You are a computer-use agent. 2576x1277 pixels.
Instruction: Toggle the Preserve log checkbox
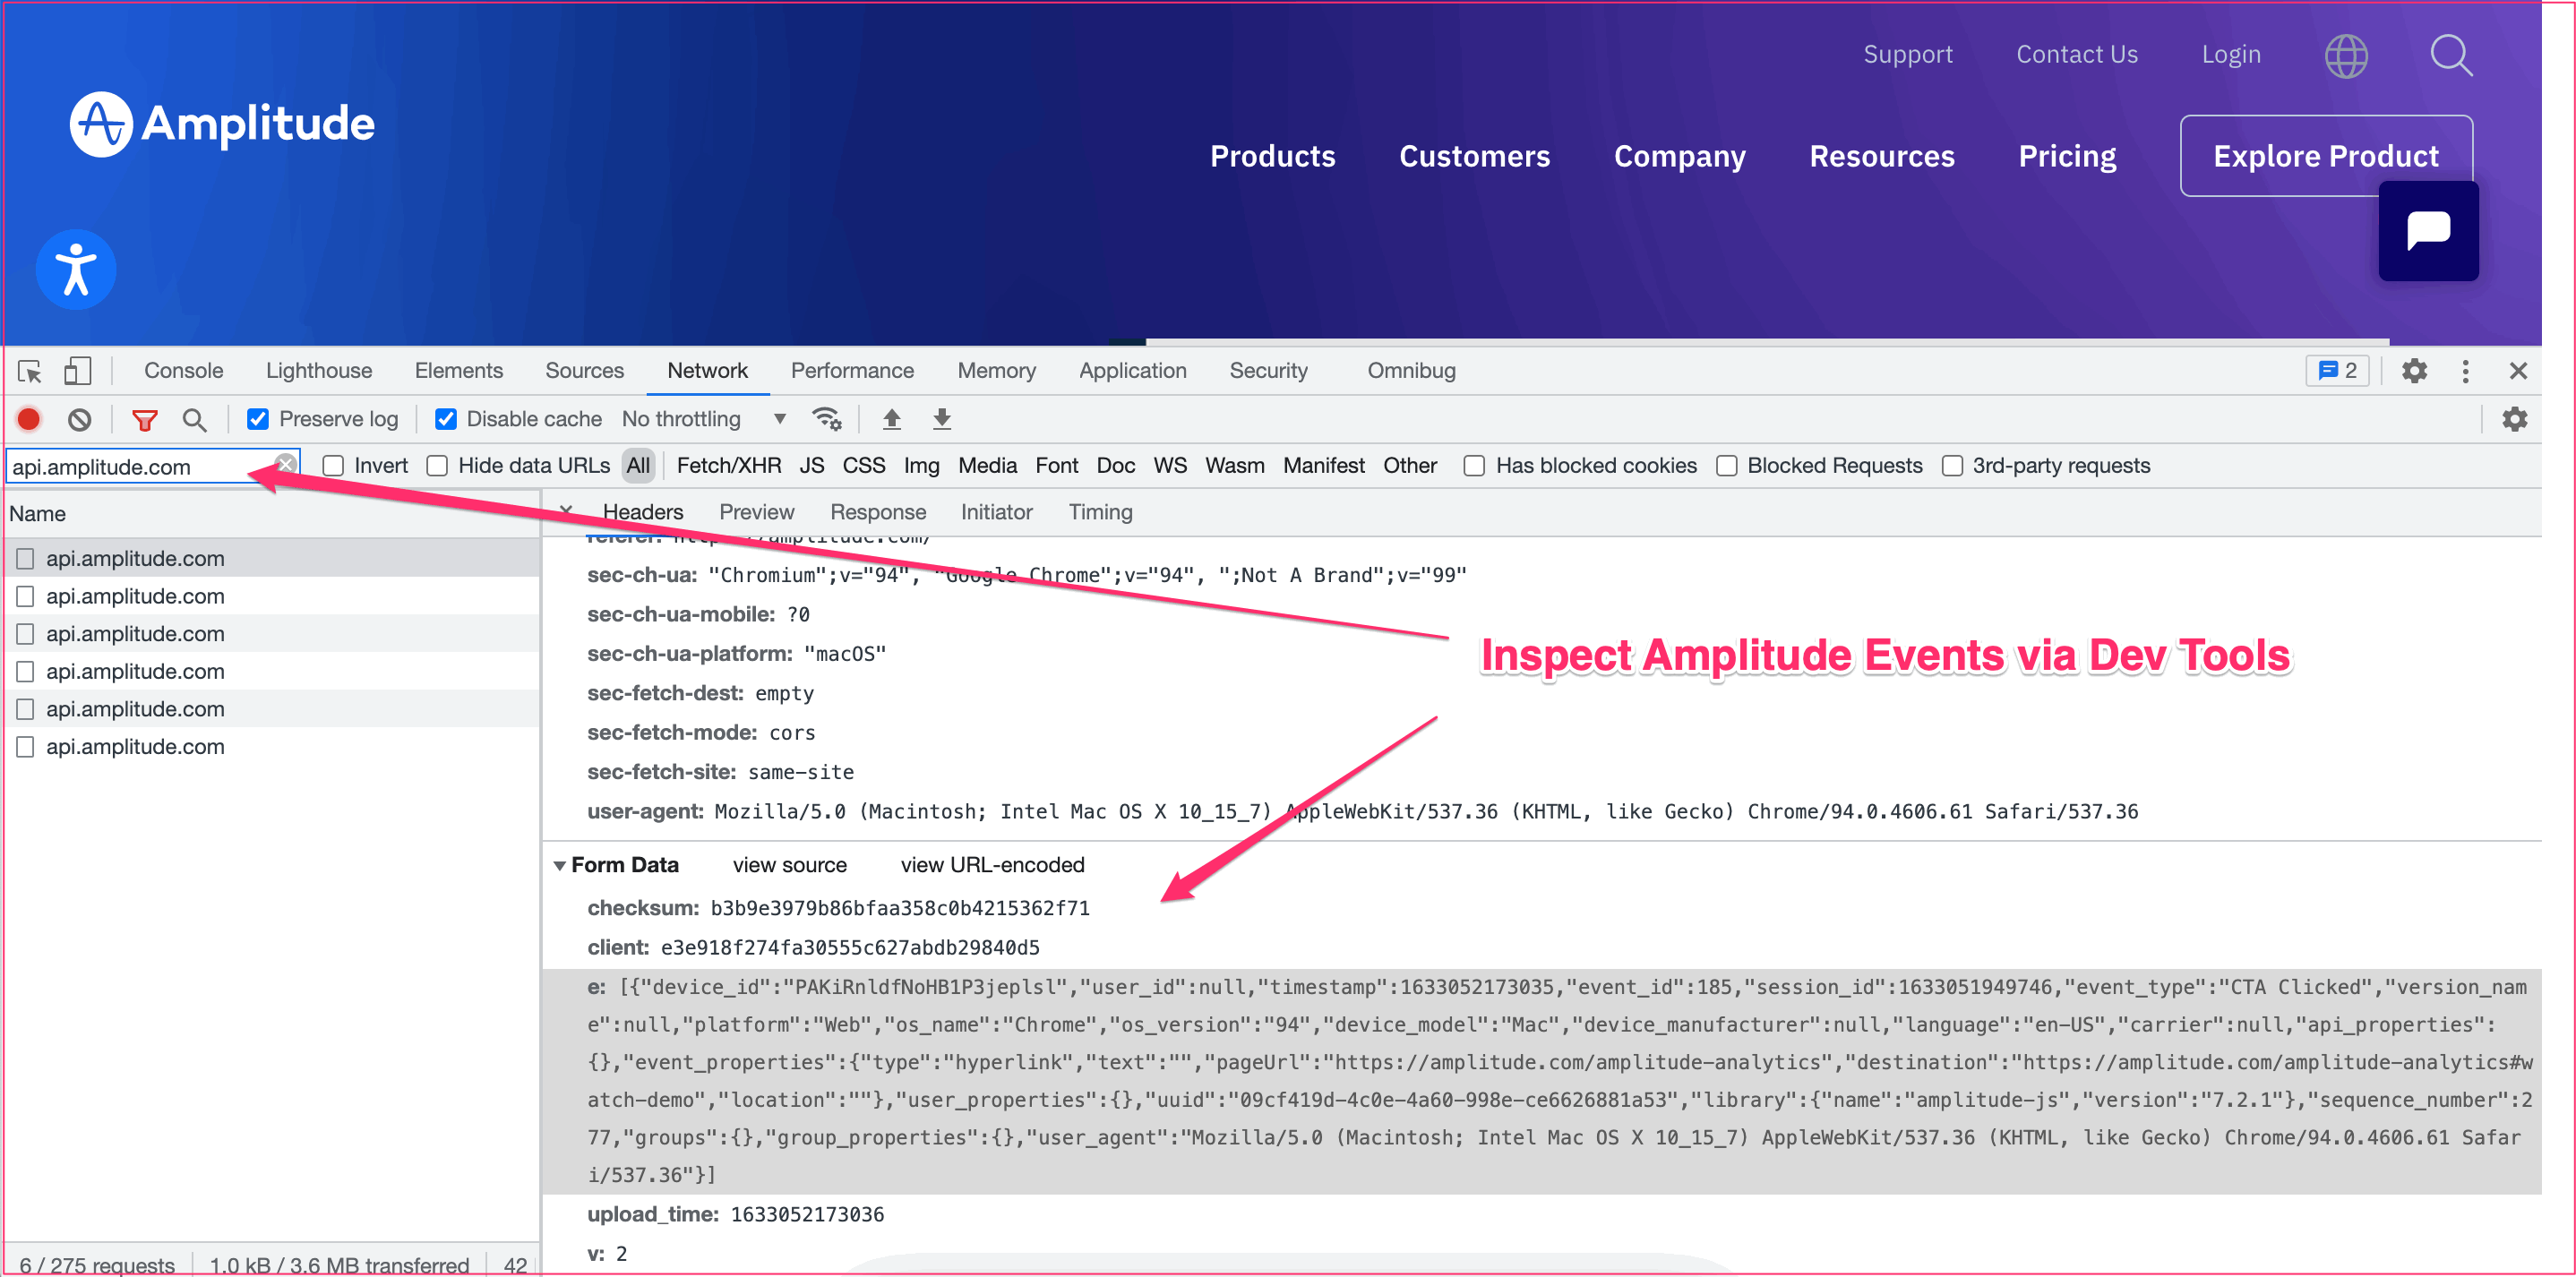257,419
